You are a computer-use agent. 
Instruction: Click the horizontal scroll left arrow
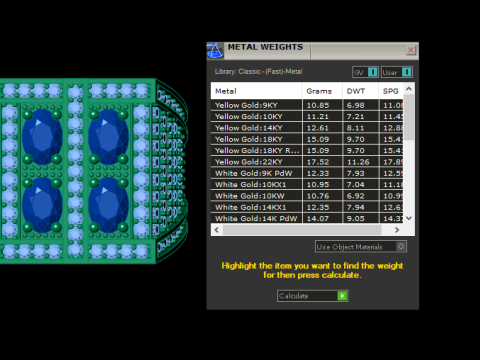tap(217, 230)
